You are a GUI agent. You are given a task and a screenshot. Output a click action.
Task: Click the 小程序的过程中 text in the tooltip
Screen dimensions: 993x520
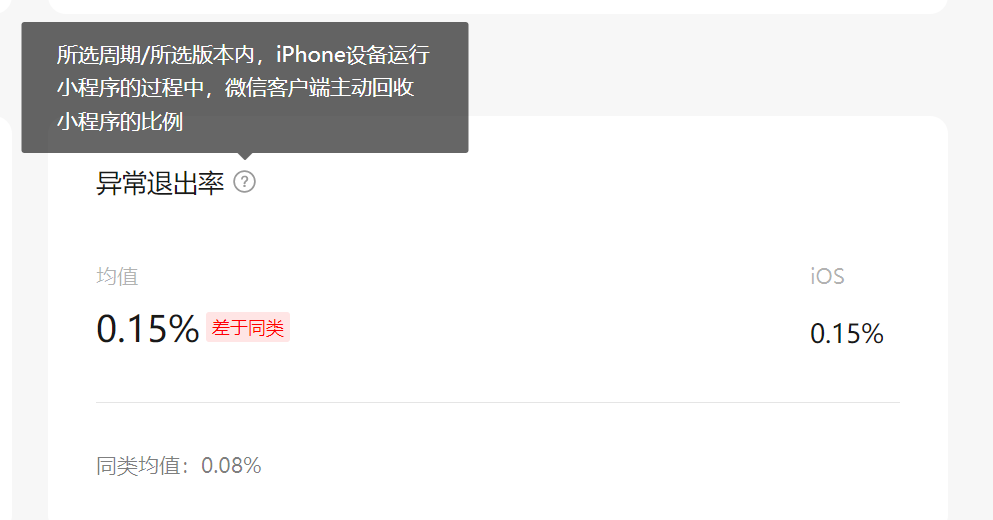[x=130, y=87]
